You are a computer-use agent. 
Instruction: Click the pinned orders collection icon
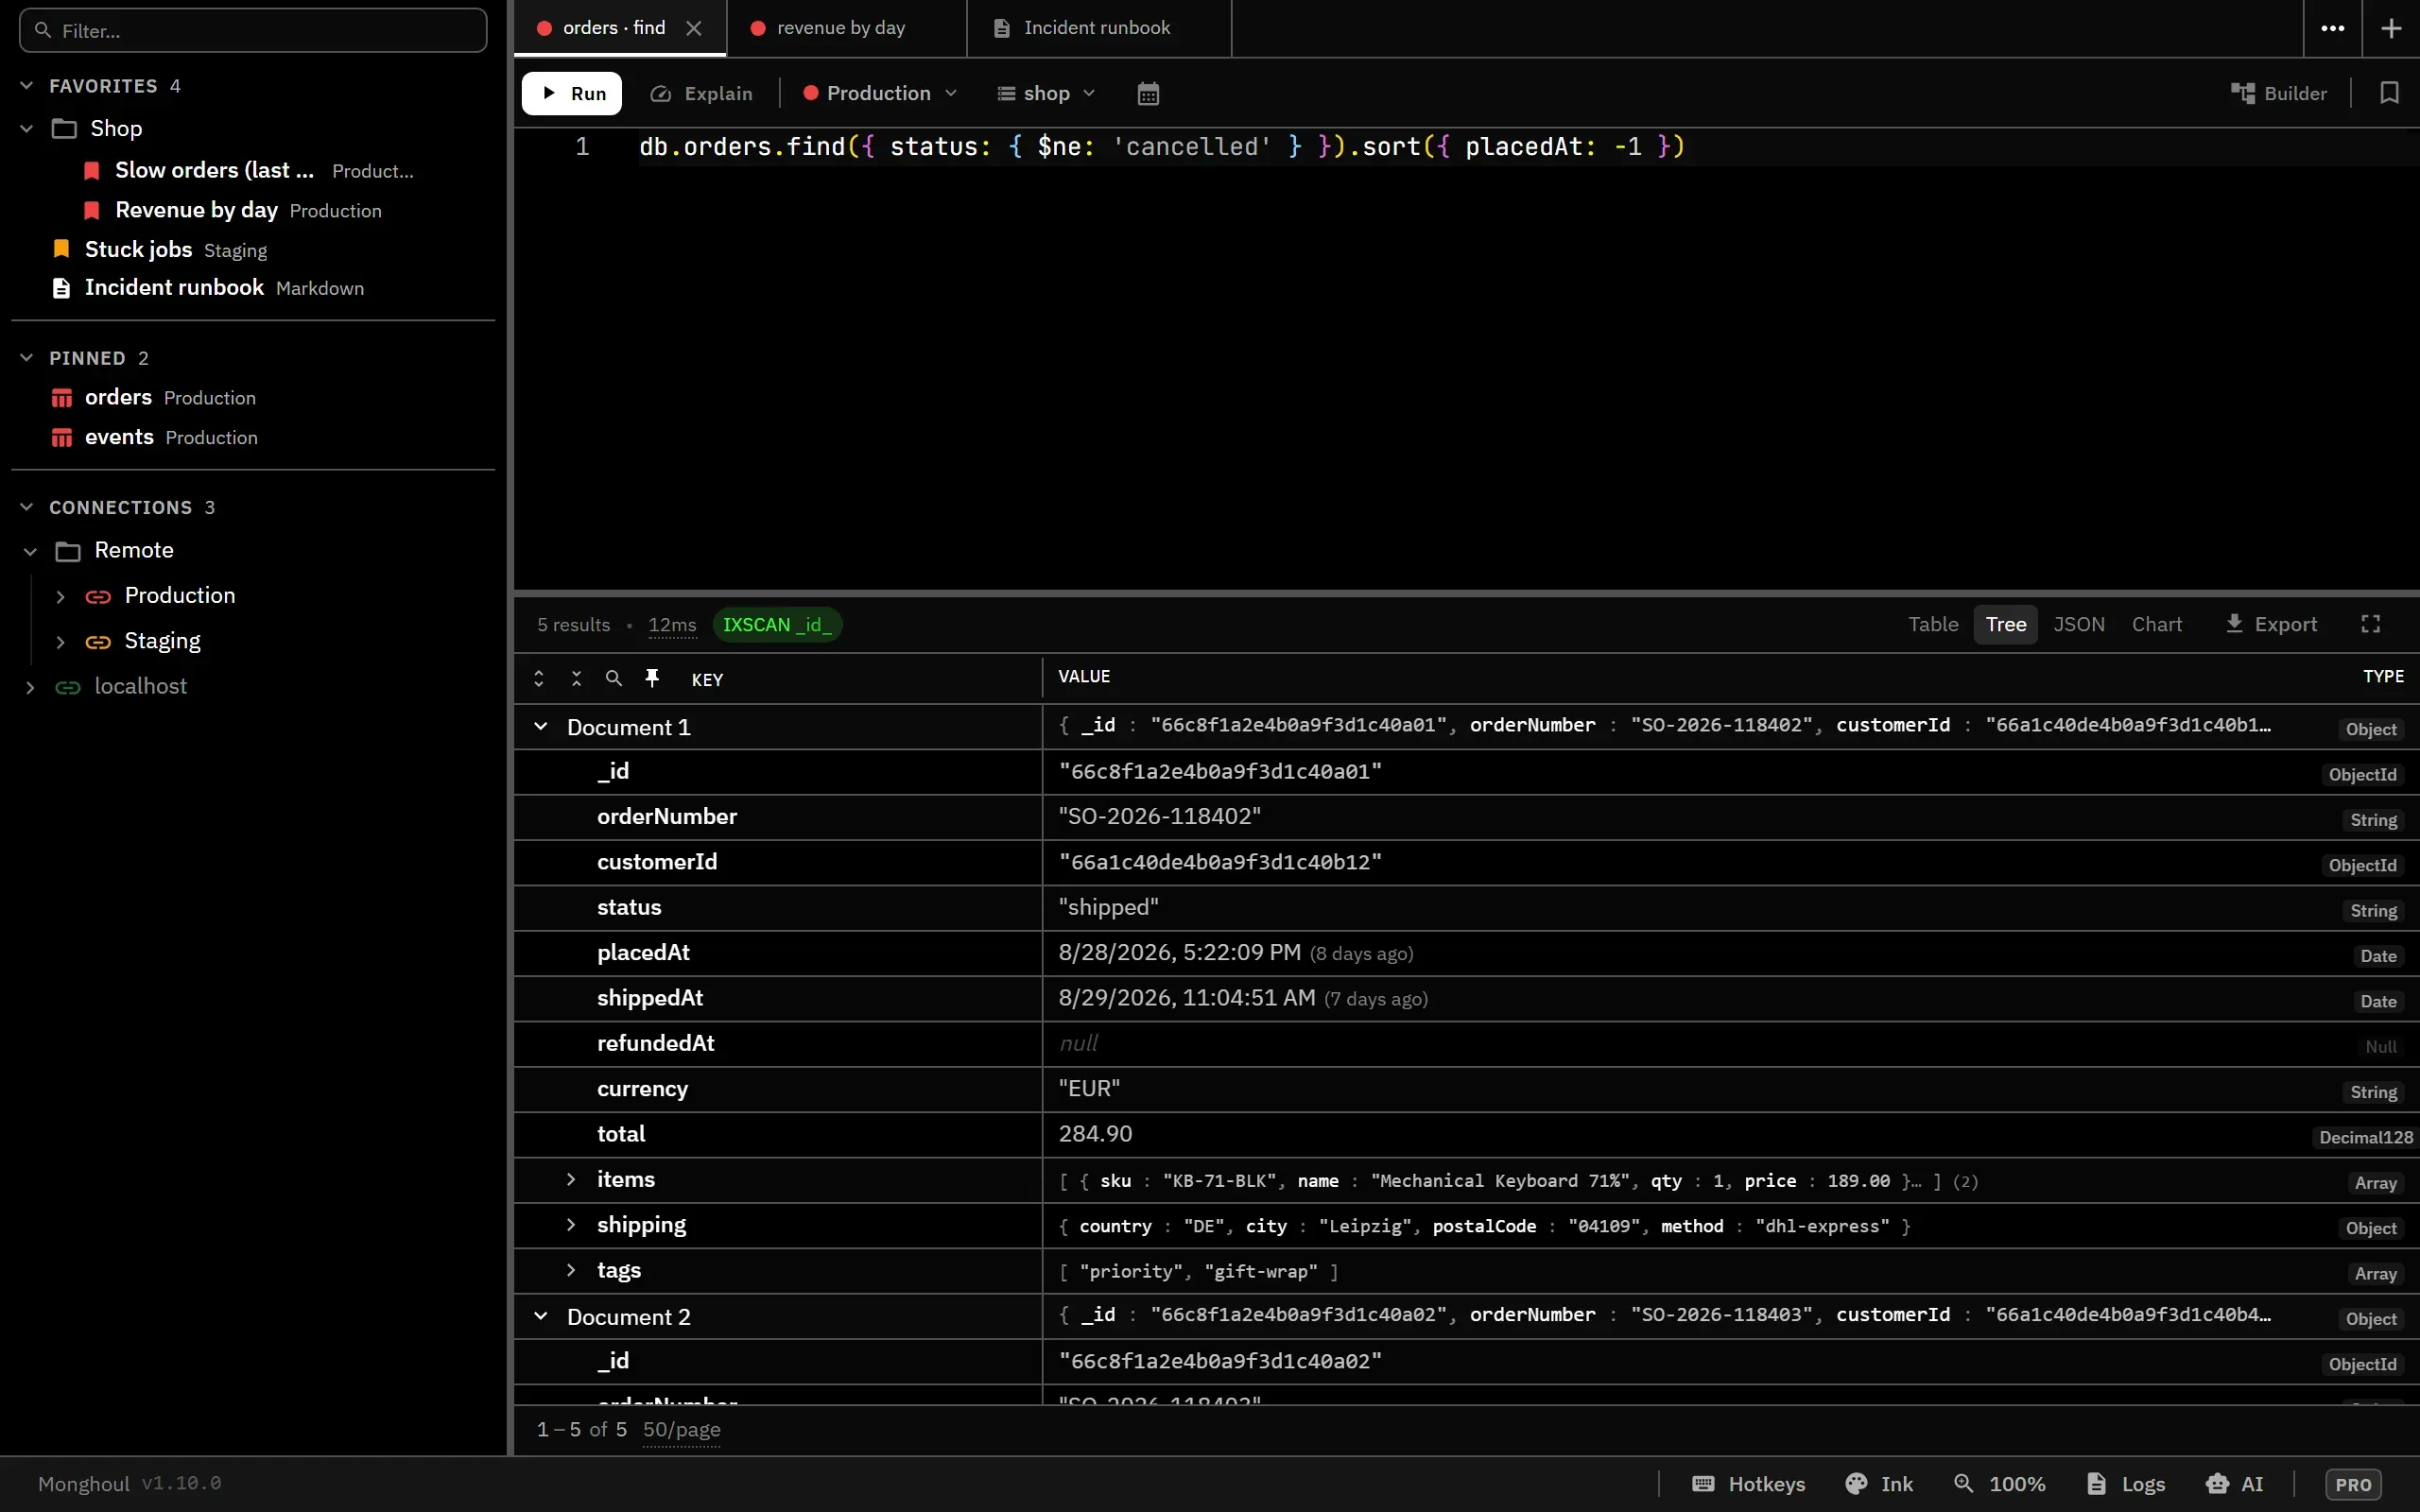coord(62,398)
